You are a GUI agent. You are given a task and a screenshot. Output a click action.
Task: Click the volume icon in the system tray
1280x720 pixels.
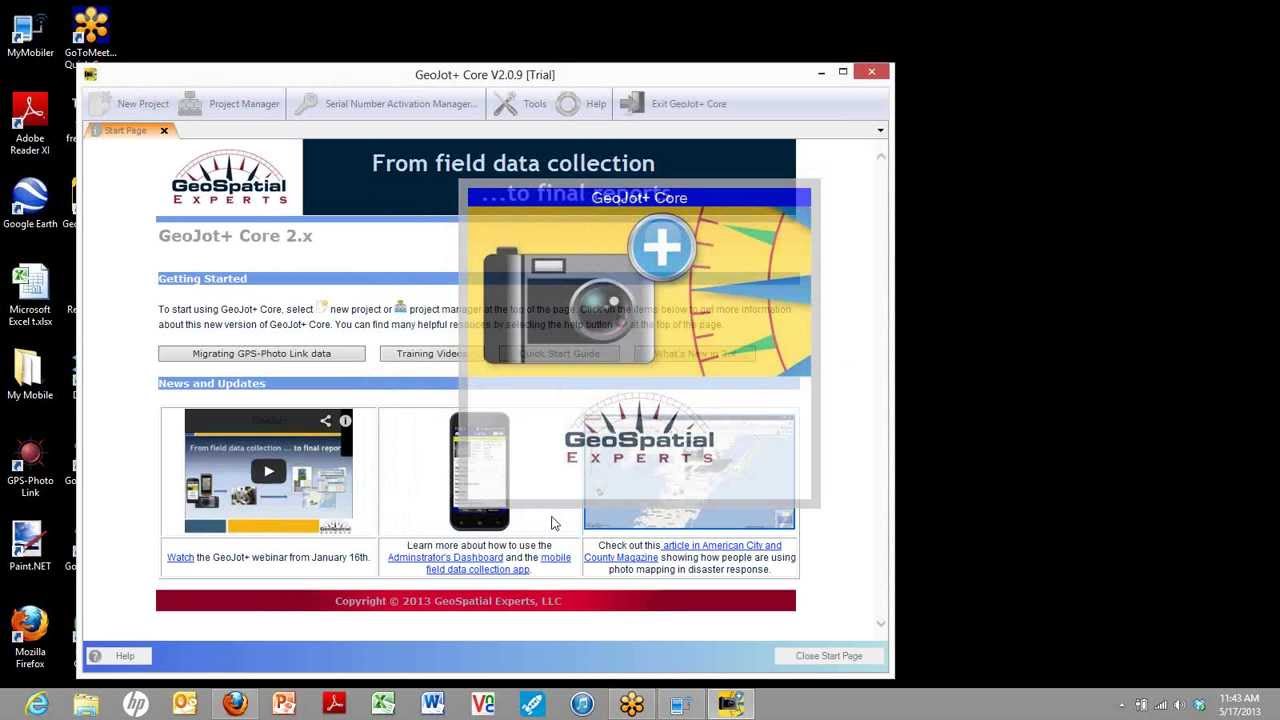pyautogui.click(x=1179, y=705)
